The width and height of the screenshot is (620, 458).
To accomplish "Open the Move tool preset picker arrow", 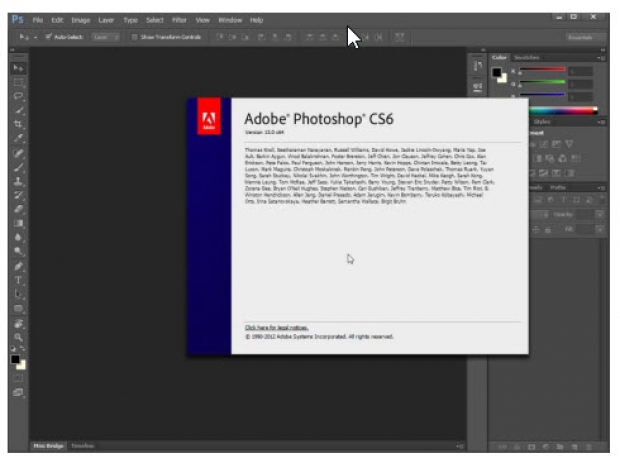I will pyautogui.click(x=35, y=37).
